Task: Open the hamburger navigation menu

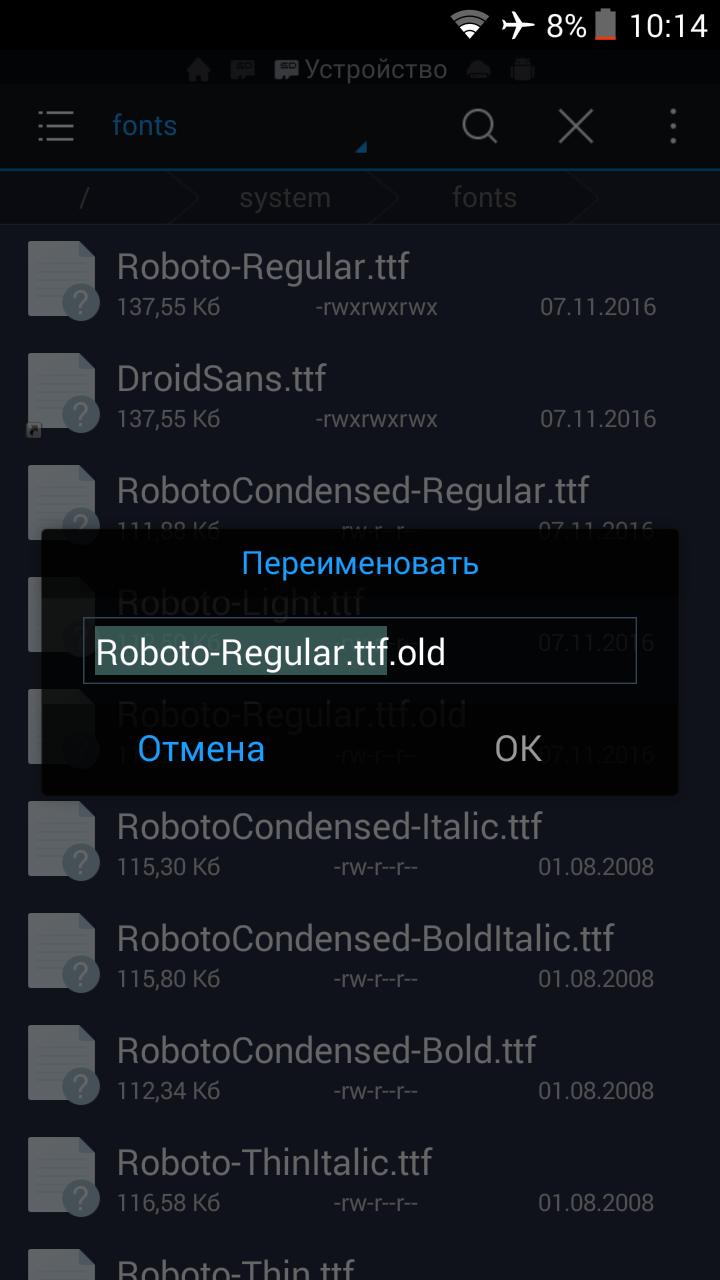Action: [x=56, y=126]
